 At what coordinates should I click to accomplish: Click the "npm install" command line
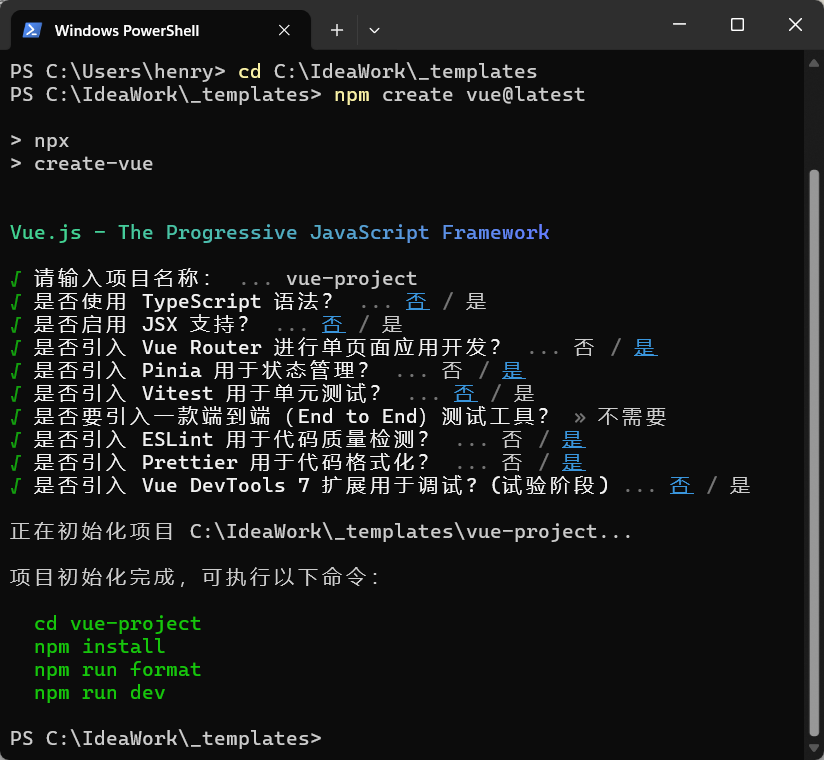tap(99, 647)
